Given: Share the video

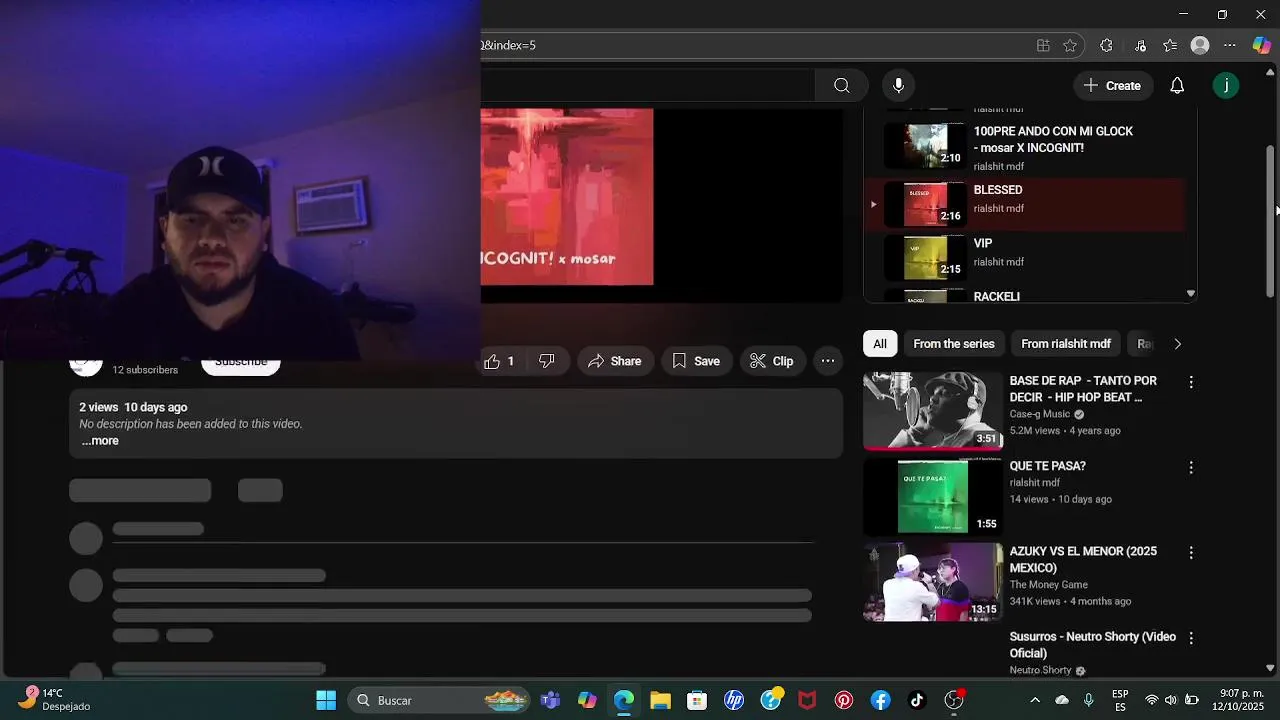Looking at the screenshot, I should pos(615,361).
